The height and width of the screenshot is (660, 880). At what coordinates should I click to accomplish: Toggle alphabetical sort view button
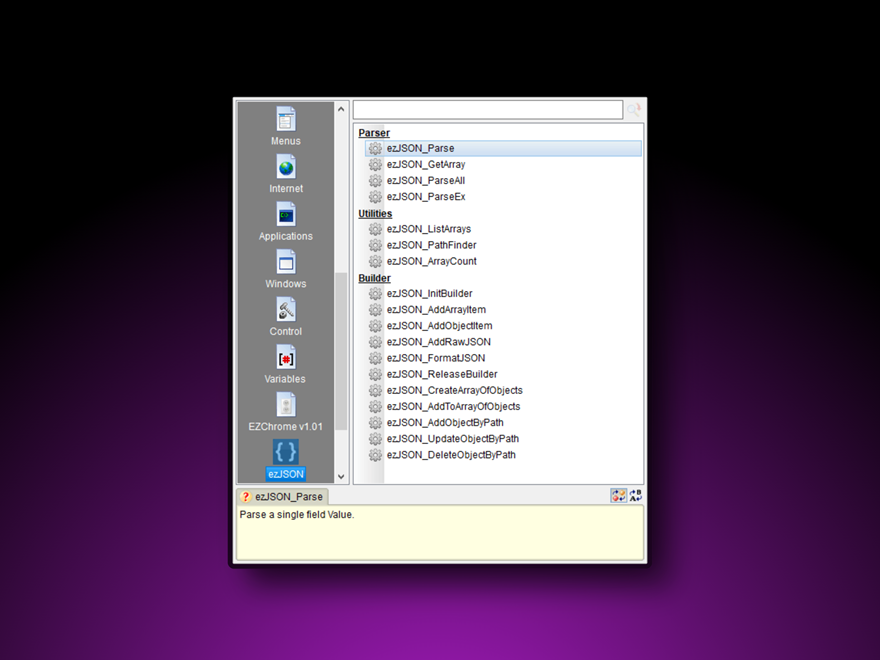(x=635, y=496)
